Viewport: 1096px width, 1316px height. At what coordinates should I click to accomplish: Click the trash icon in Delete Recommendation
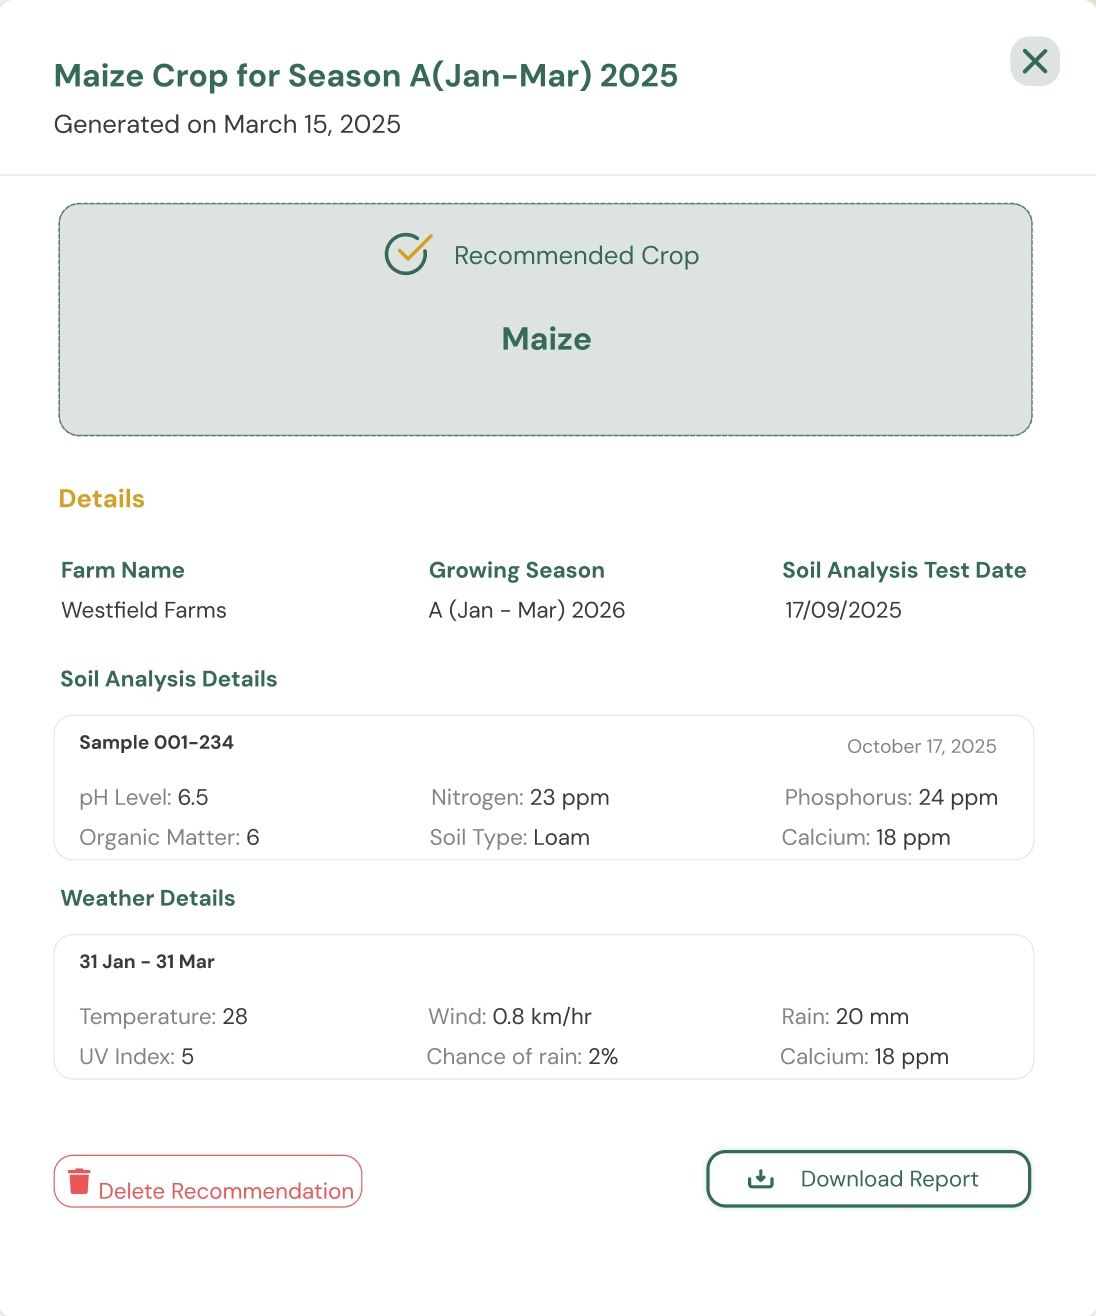tap(79, 1181)
